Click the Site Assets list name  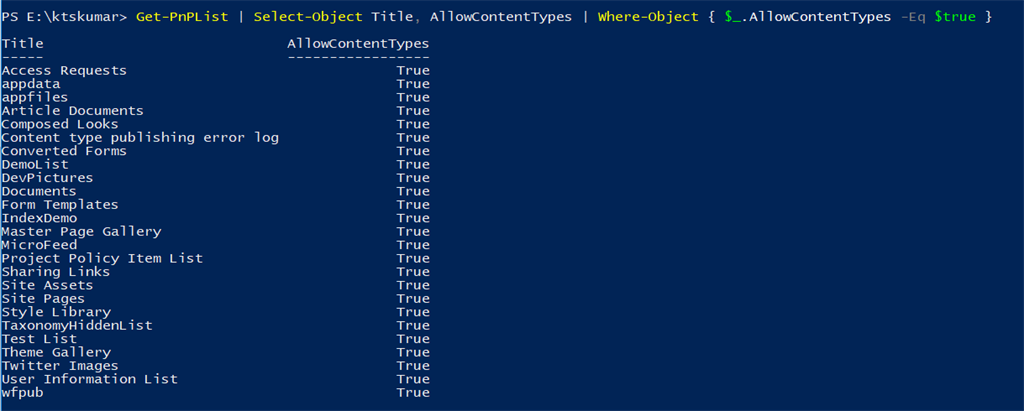tap(47, 286)
